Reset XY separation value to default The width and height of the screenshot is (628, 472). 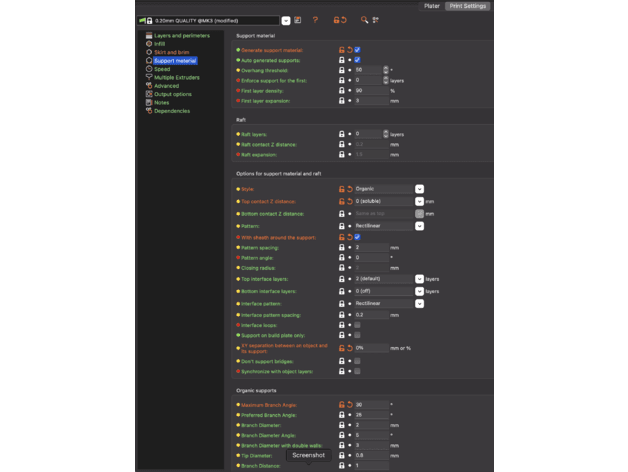pyautogui.click(x=350, y=348)
